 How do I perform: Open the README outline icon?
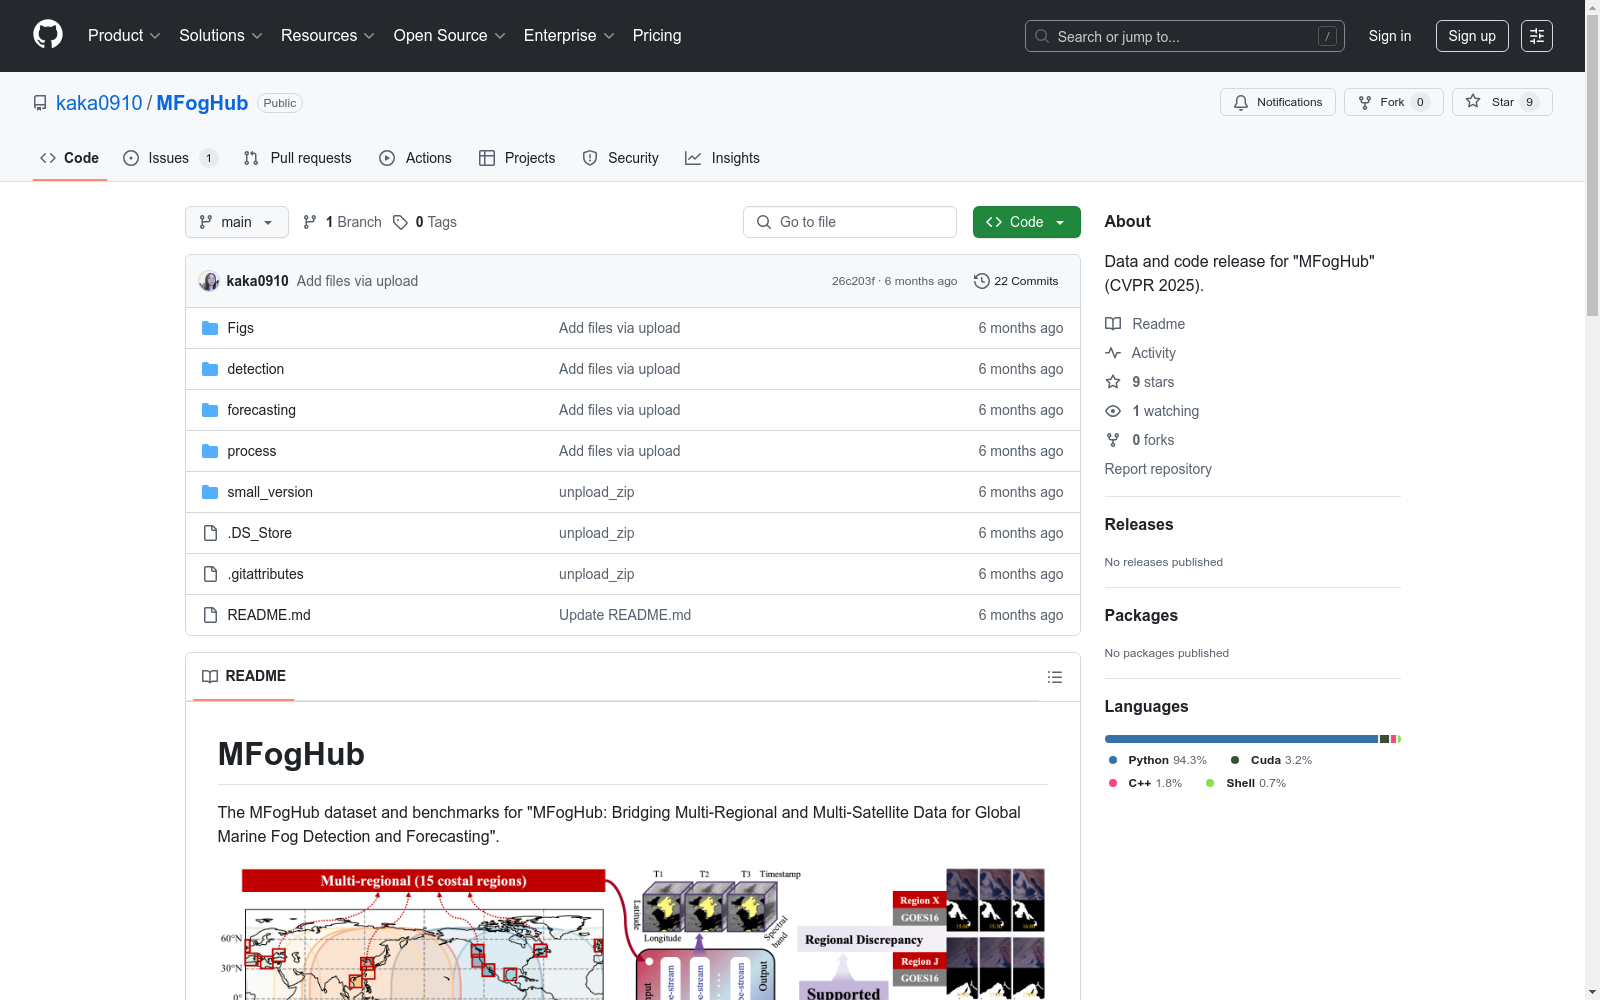tap(1054, 677)
